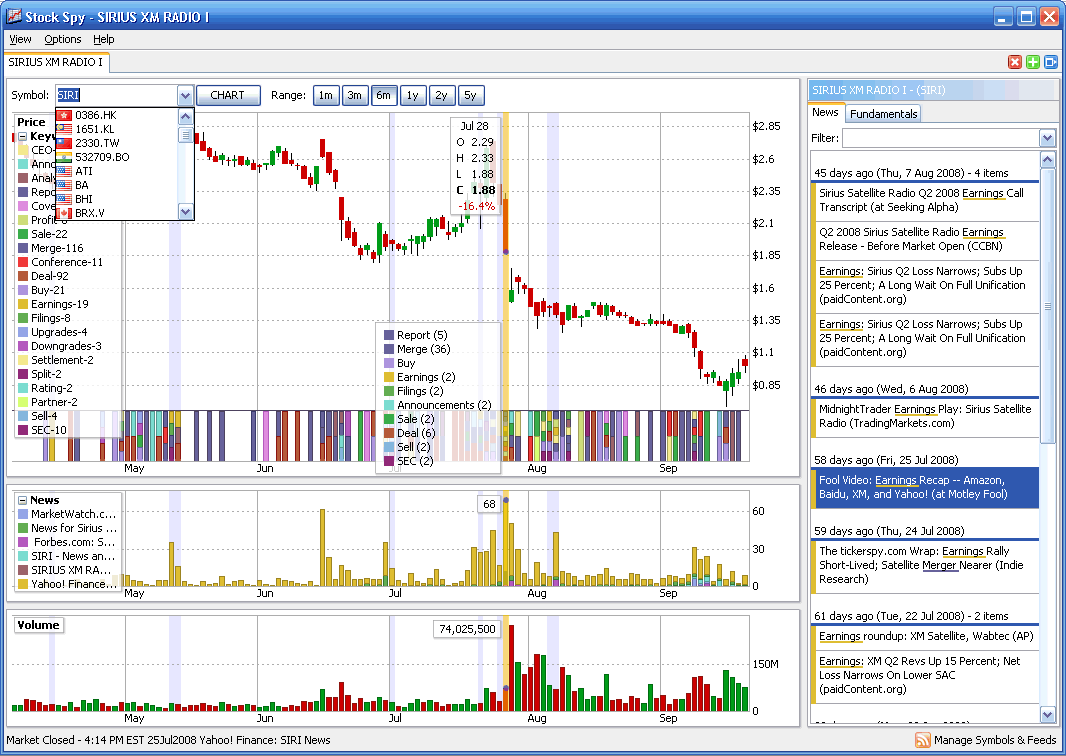Click Manage Symbols & Feeds link

click(995, 740)
